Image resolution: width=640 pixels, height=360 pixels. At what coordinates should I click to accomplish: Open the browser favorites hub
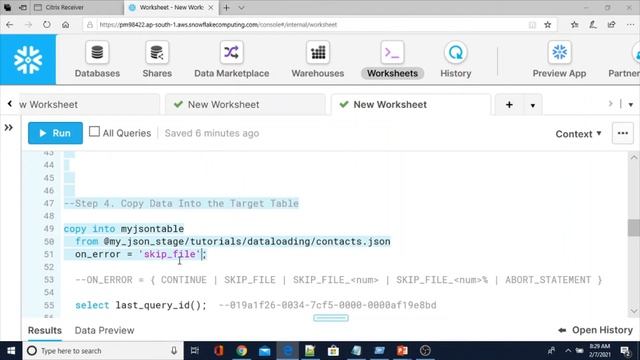click(575, 24)
